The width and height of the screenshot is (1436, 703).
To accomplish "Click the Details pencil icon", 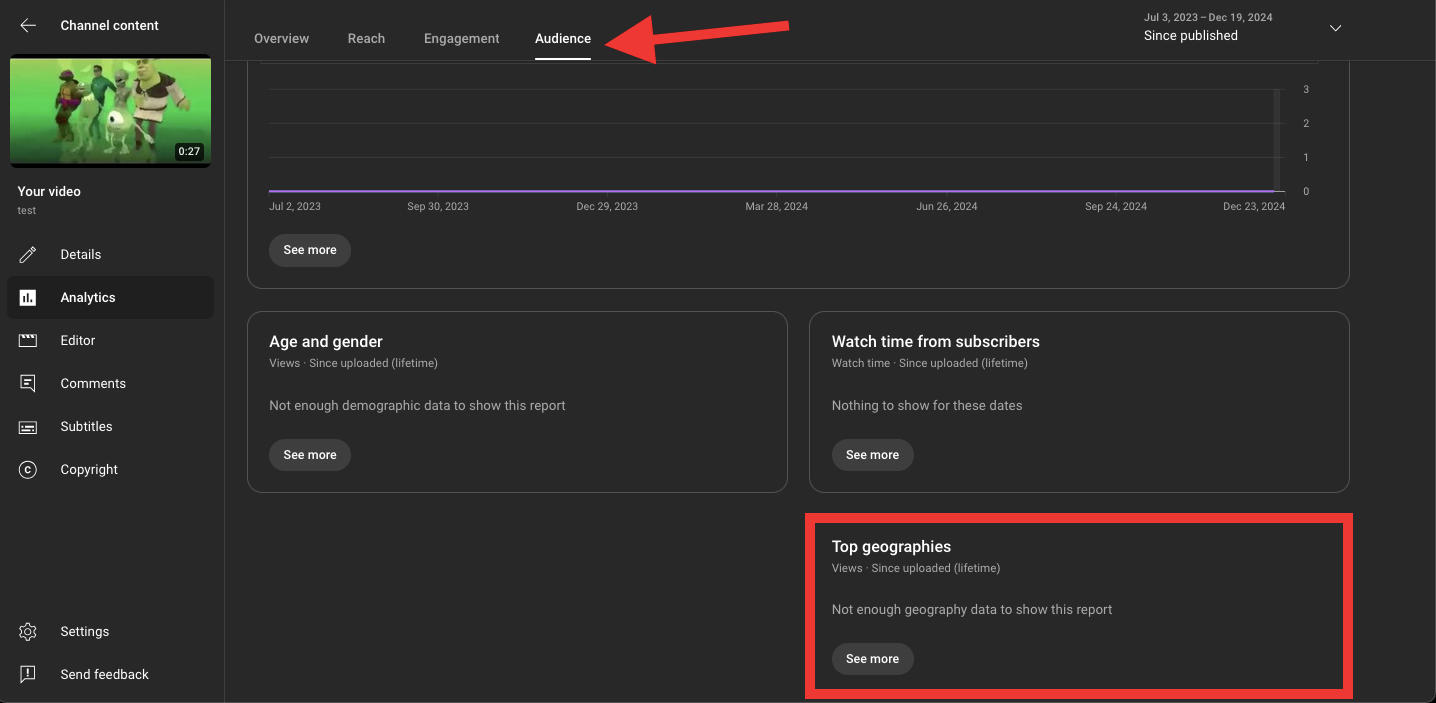I will coord(28,254).
